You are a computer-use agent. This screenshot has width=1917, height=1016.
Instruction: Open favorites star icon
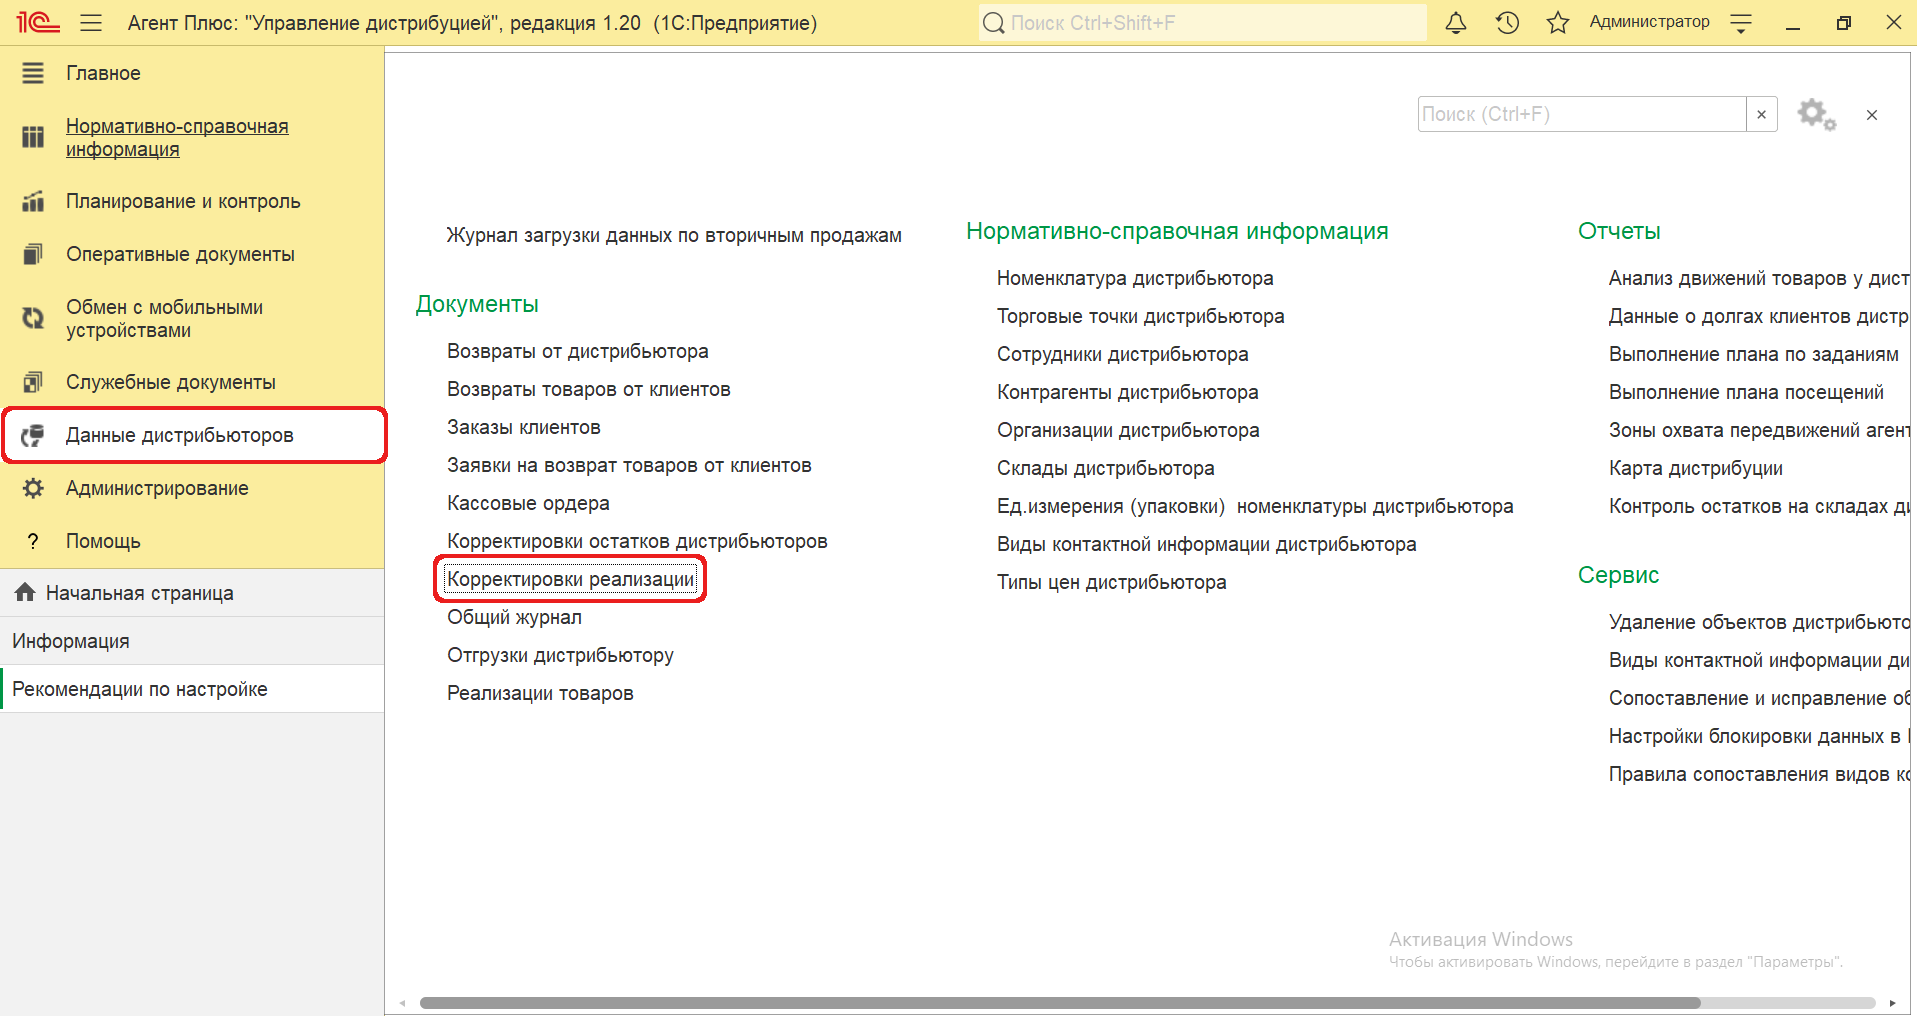pyautogui.click(x=1557, y=22)
